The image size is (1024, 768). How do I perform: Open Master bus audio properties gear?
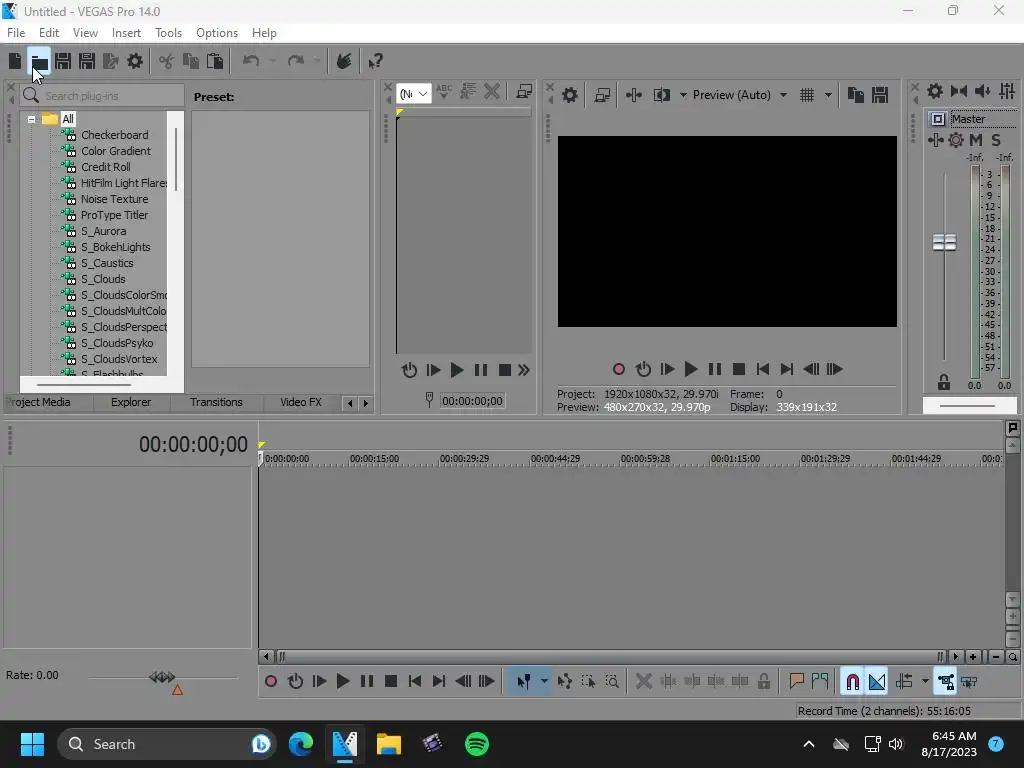point(935,91)
